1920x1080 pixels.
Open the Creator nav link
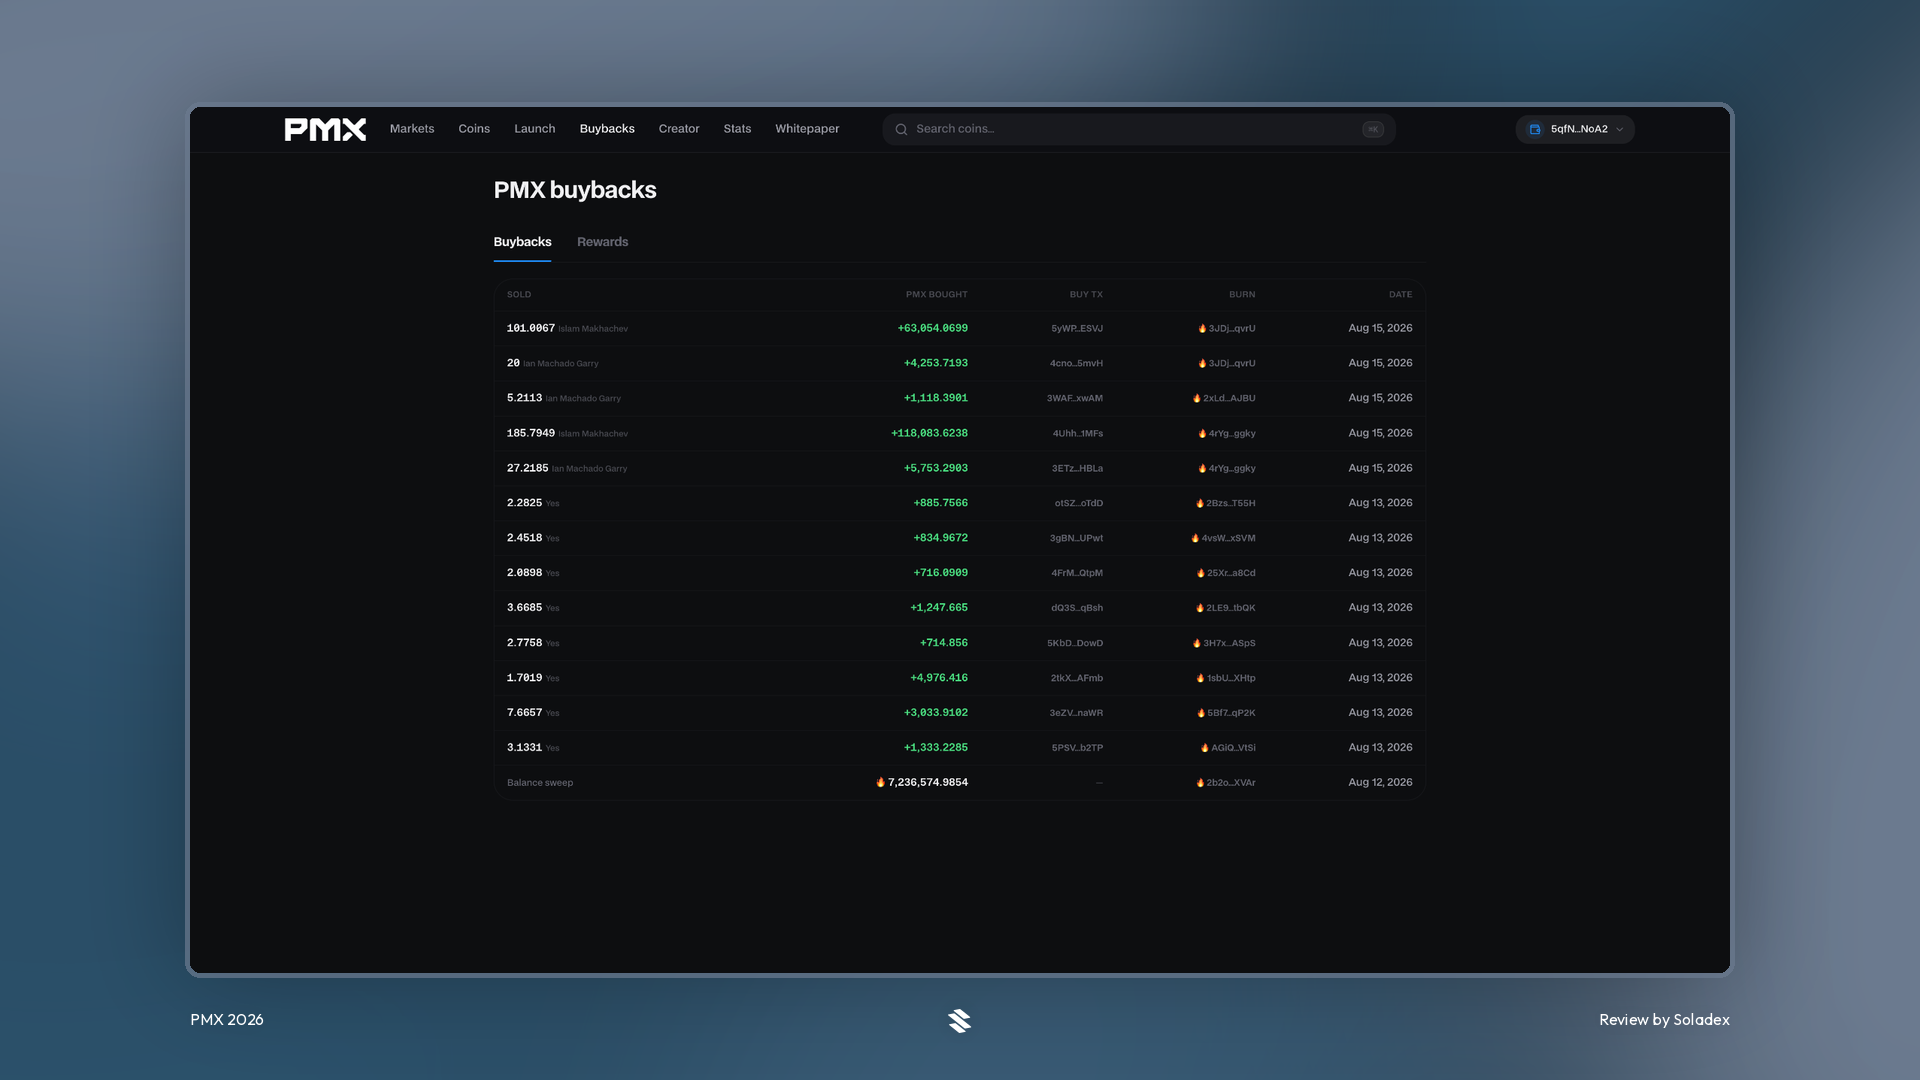[679, 129]
